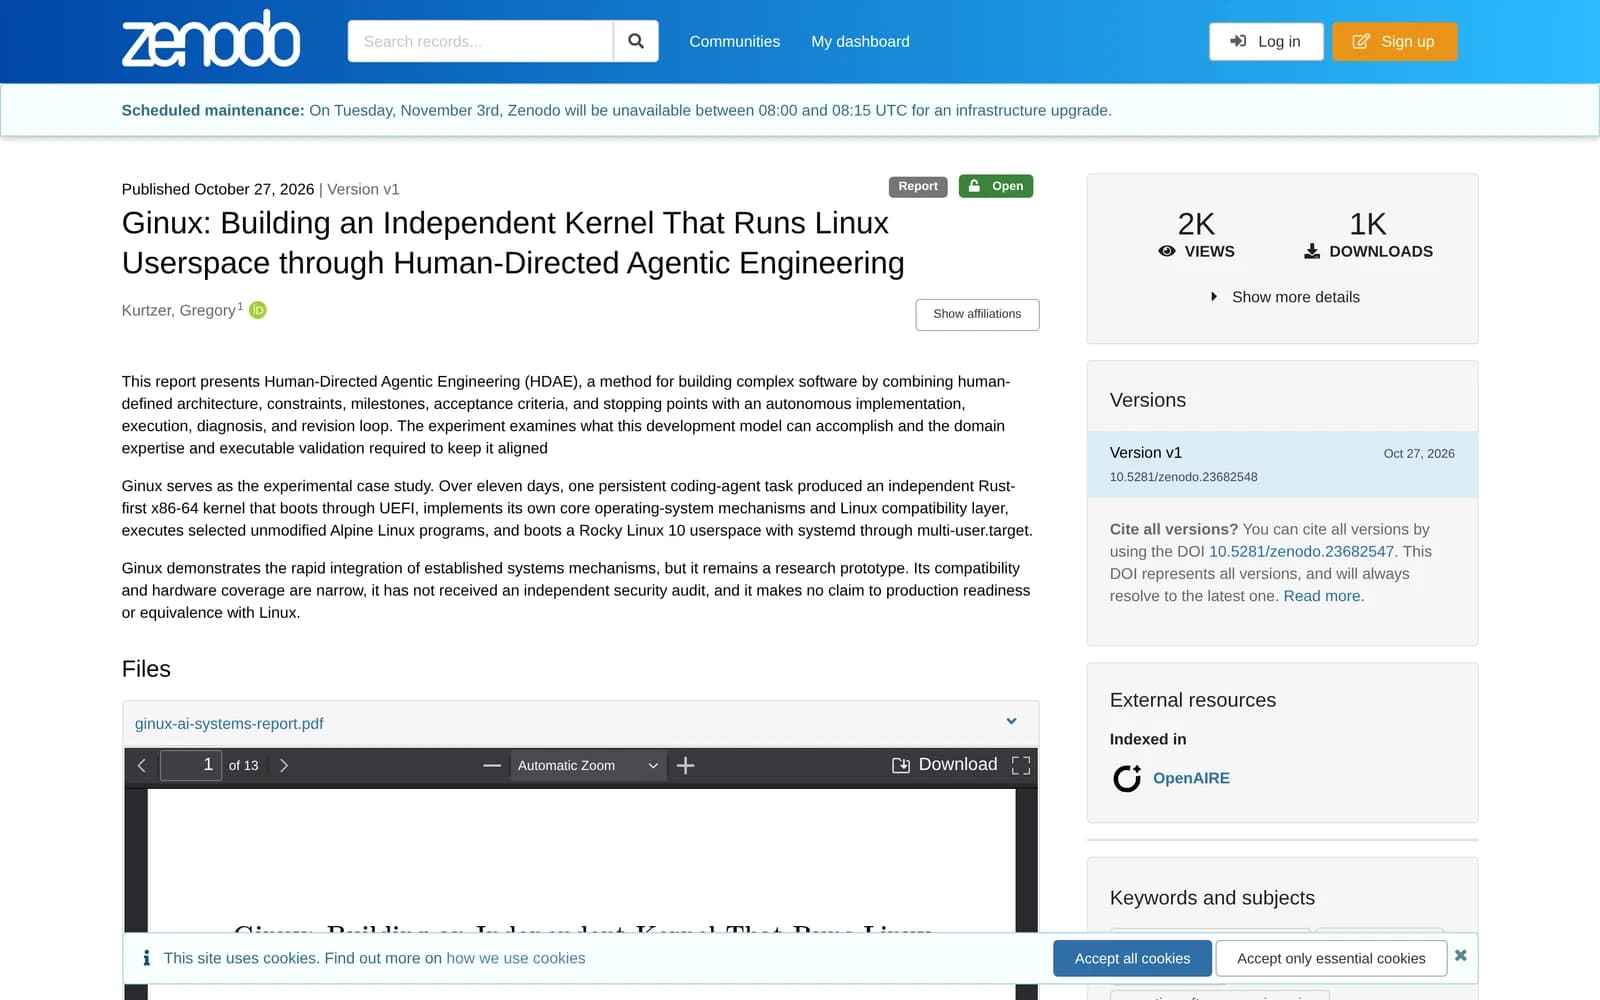The height and width of the screenshot is (1000, 1600).
Task: Accept only essential cookies
Action: coord(1331,958)
